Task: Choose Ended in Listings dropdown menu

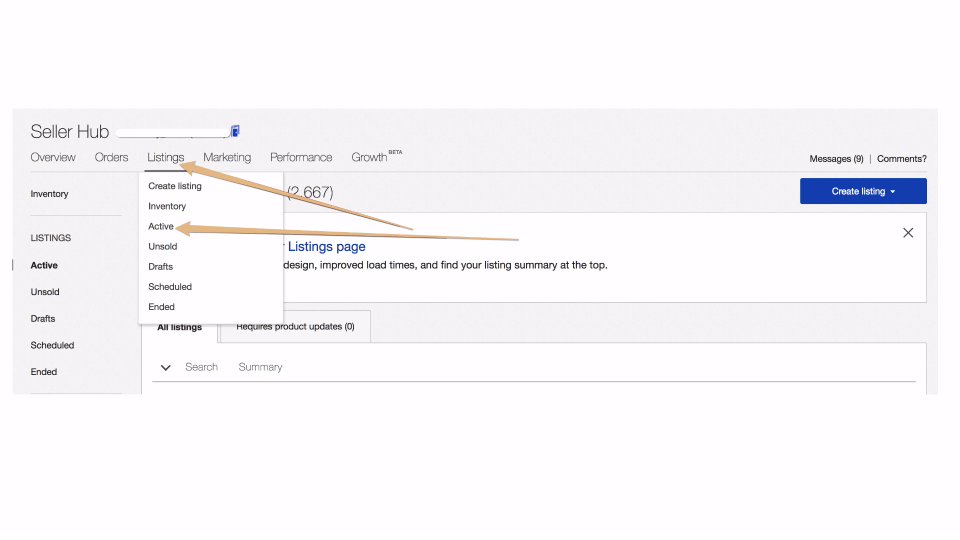Action: (x=162, y=307)
